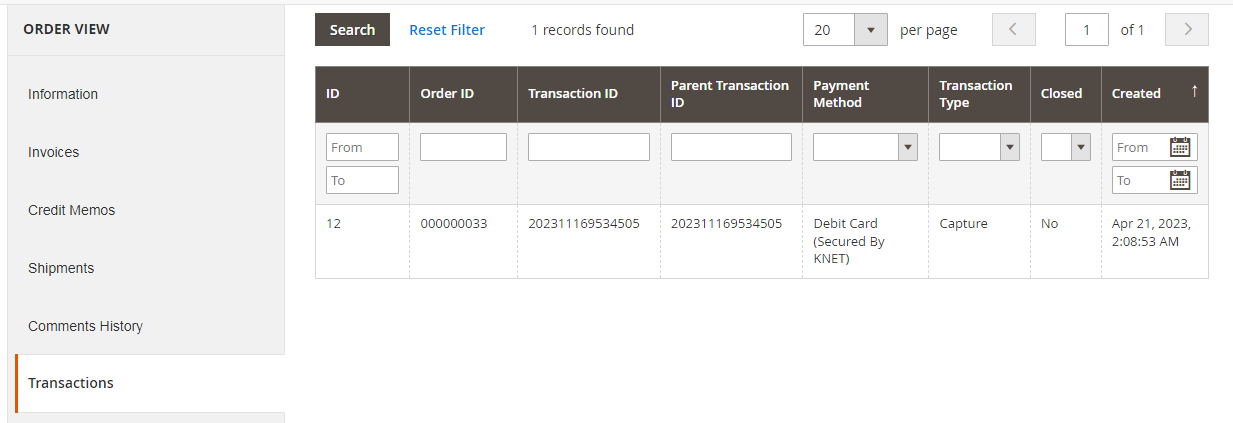
Task: Click the Search button
Action: tap(352, 30)
